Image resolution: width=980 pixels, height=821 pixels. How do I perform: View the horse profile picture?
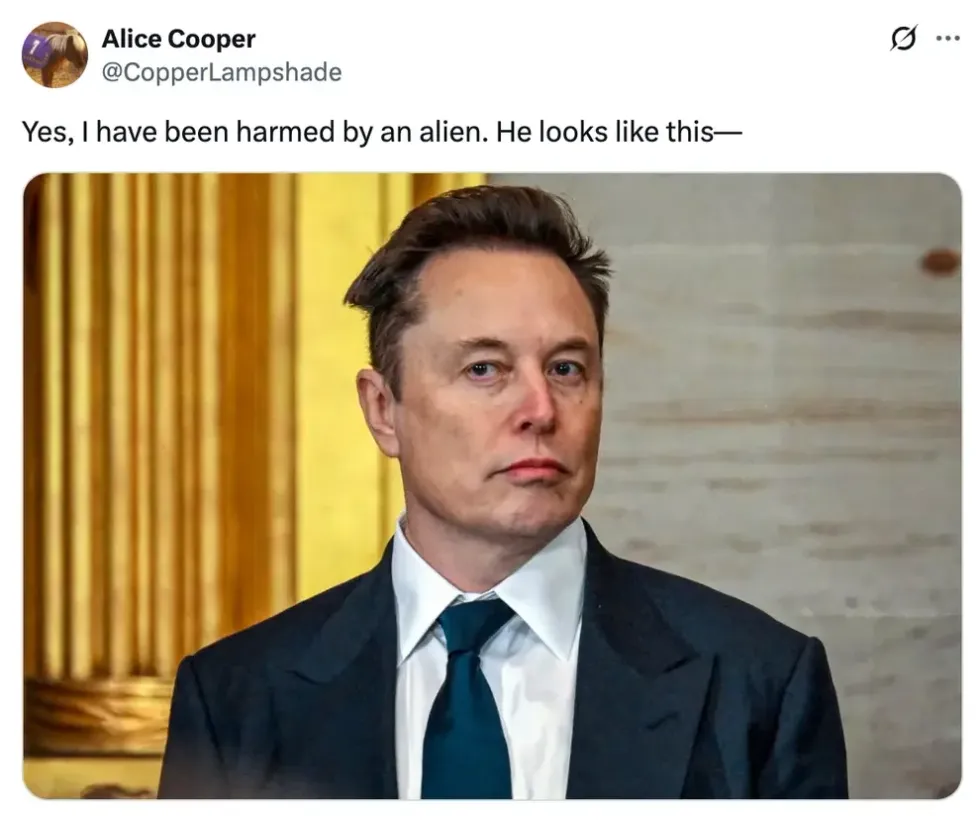point(54,55)
